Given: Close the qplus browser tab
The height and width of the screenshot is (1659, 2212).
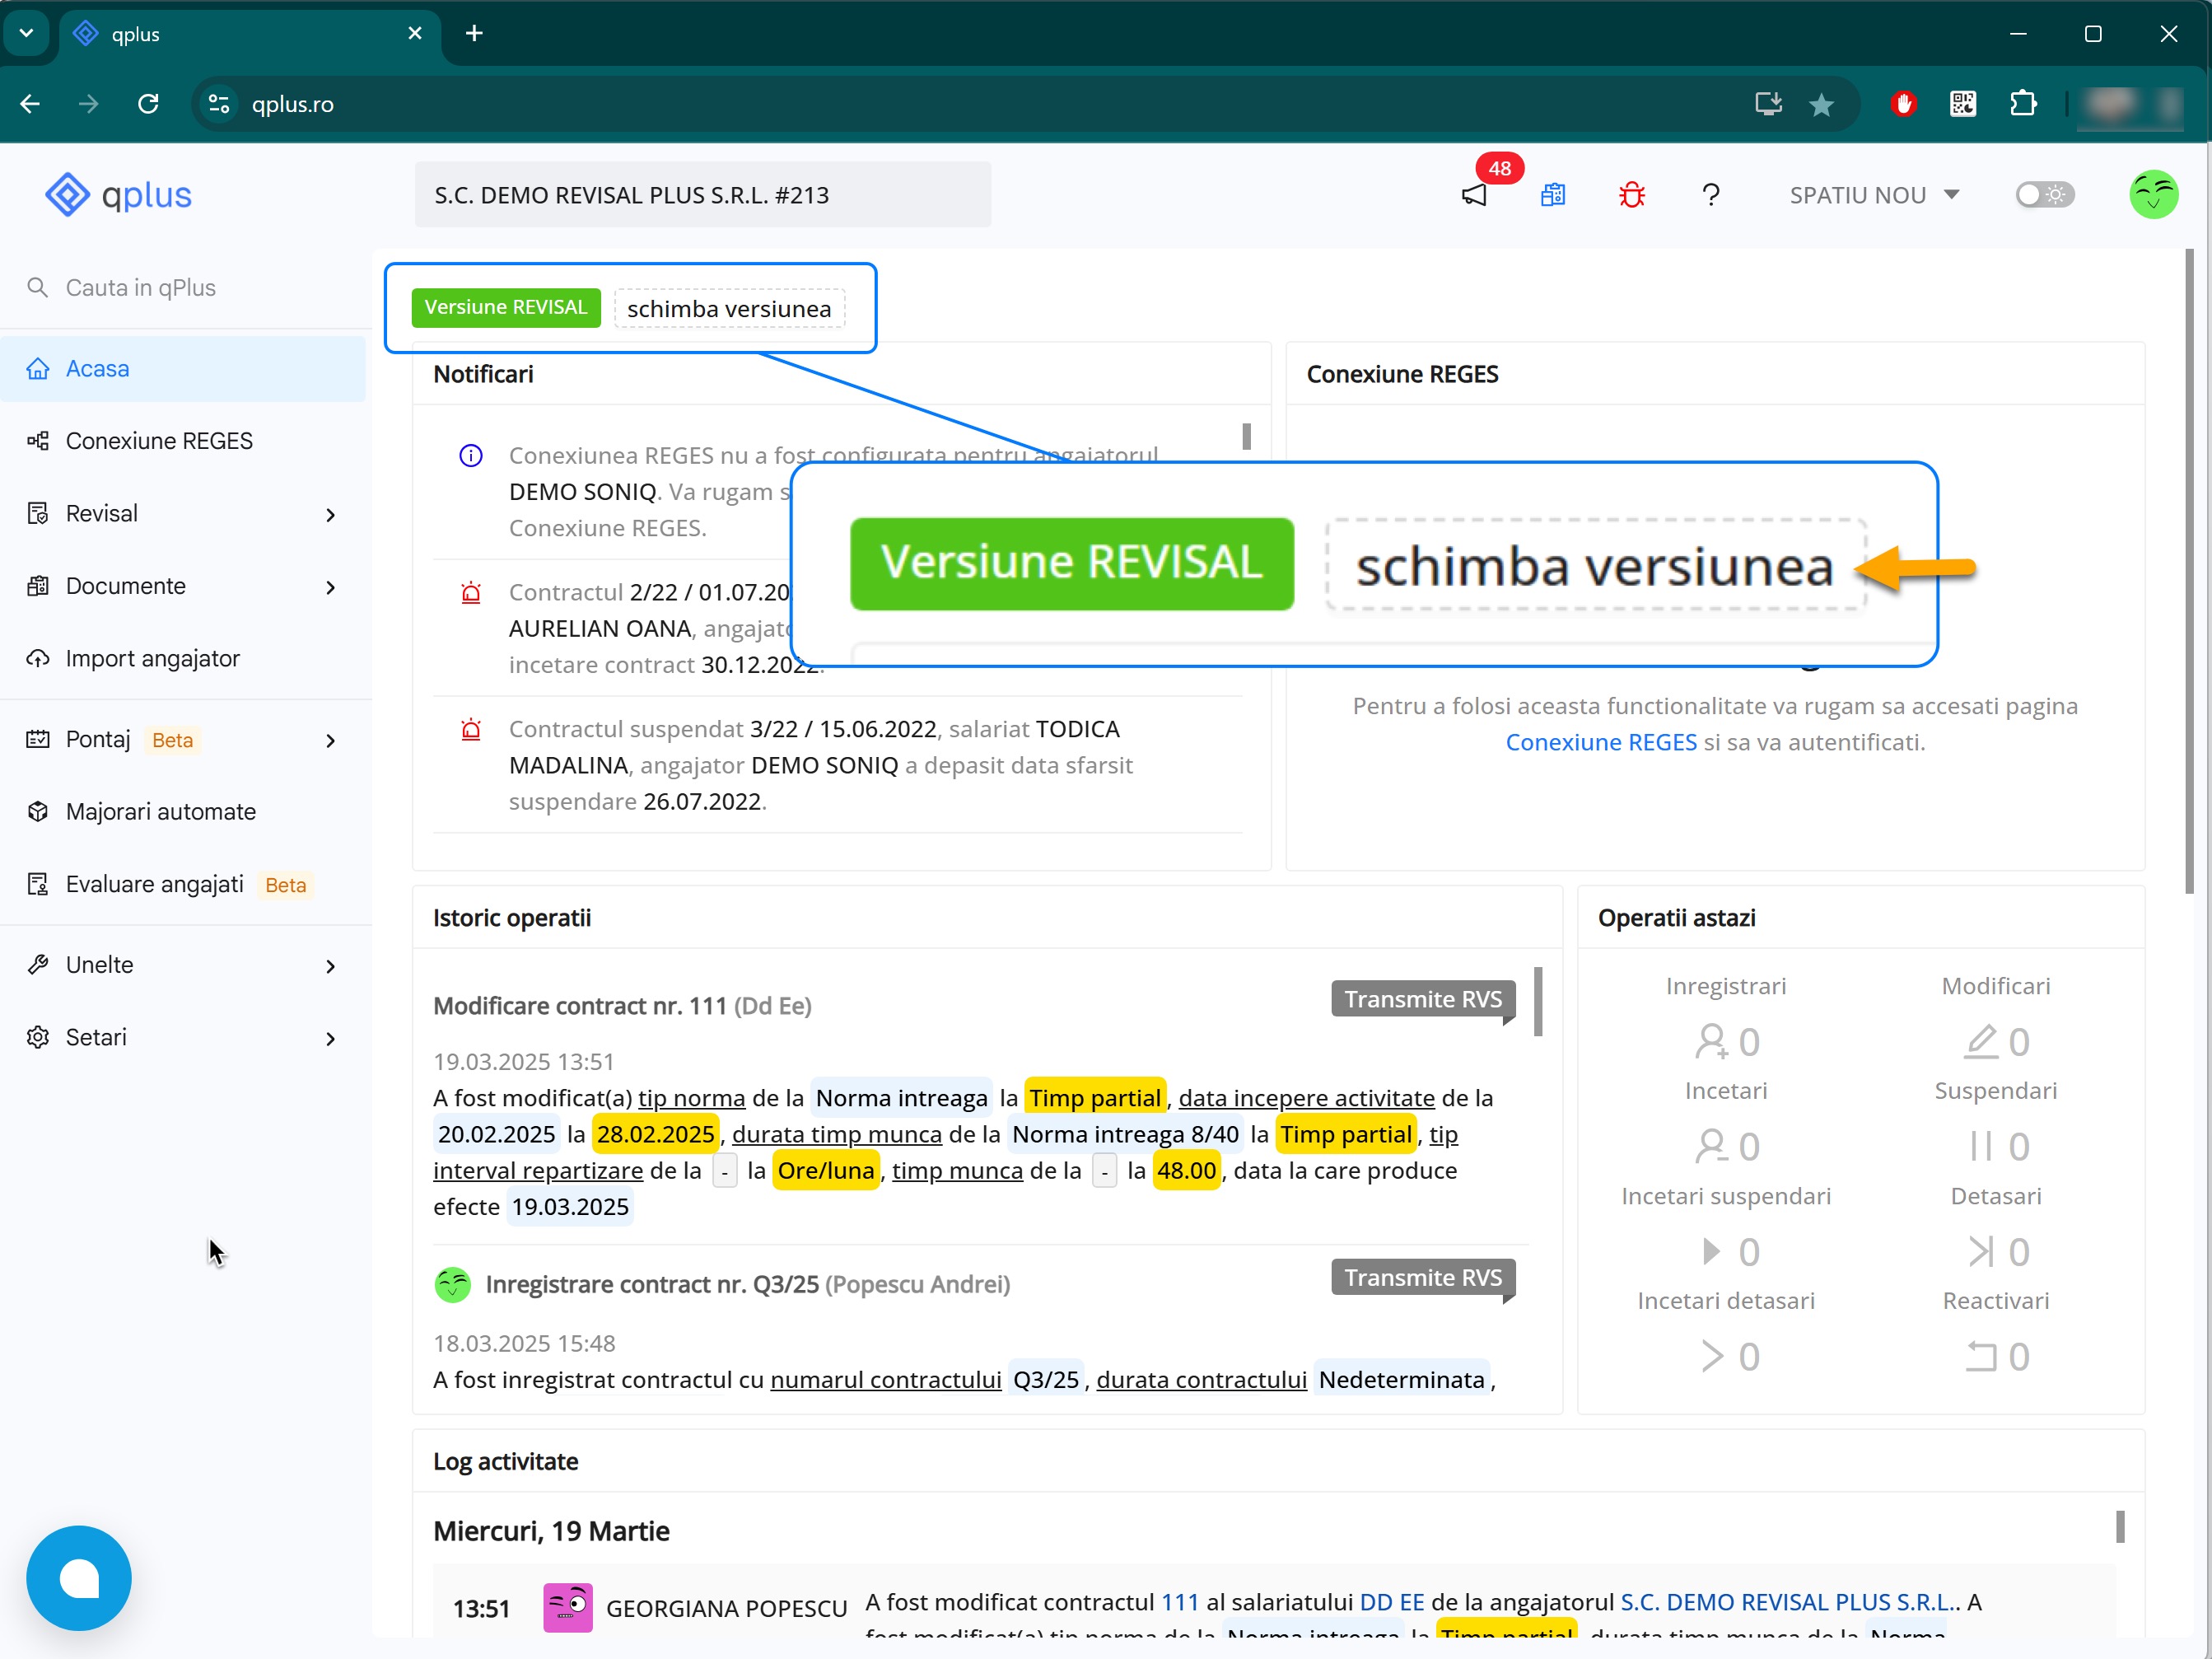Looking at the screenshot, I should click(415, 34).
